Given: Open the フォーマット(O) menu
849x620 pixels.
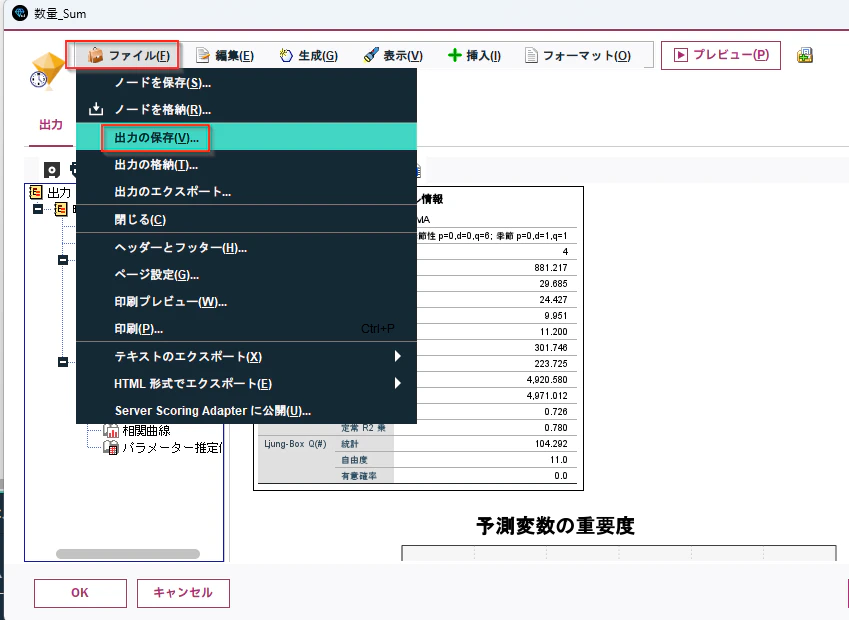Looking at the screenshot, I should tap(578, 55).
